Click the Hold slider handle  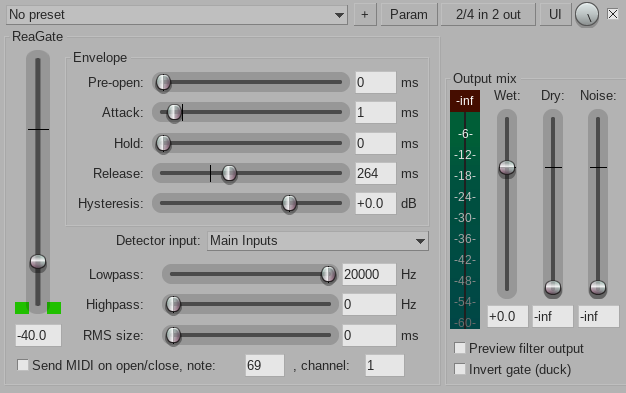pyautogui.click(x=163, y=143)
